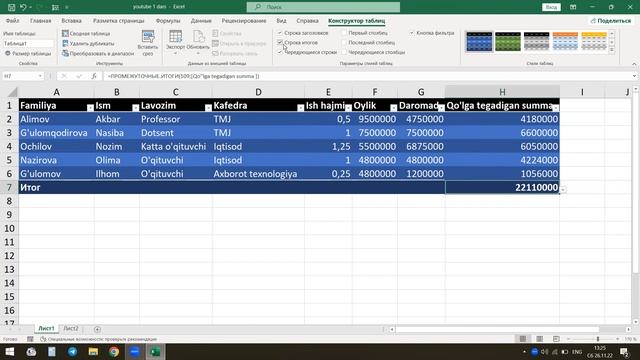Open Telegram from the taskbar
640x360 pixels.
72,351
